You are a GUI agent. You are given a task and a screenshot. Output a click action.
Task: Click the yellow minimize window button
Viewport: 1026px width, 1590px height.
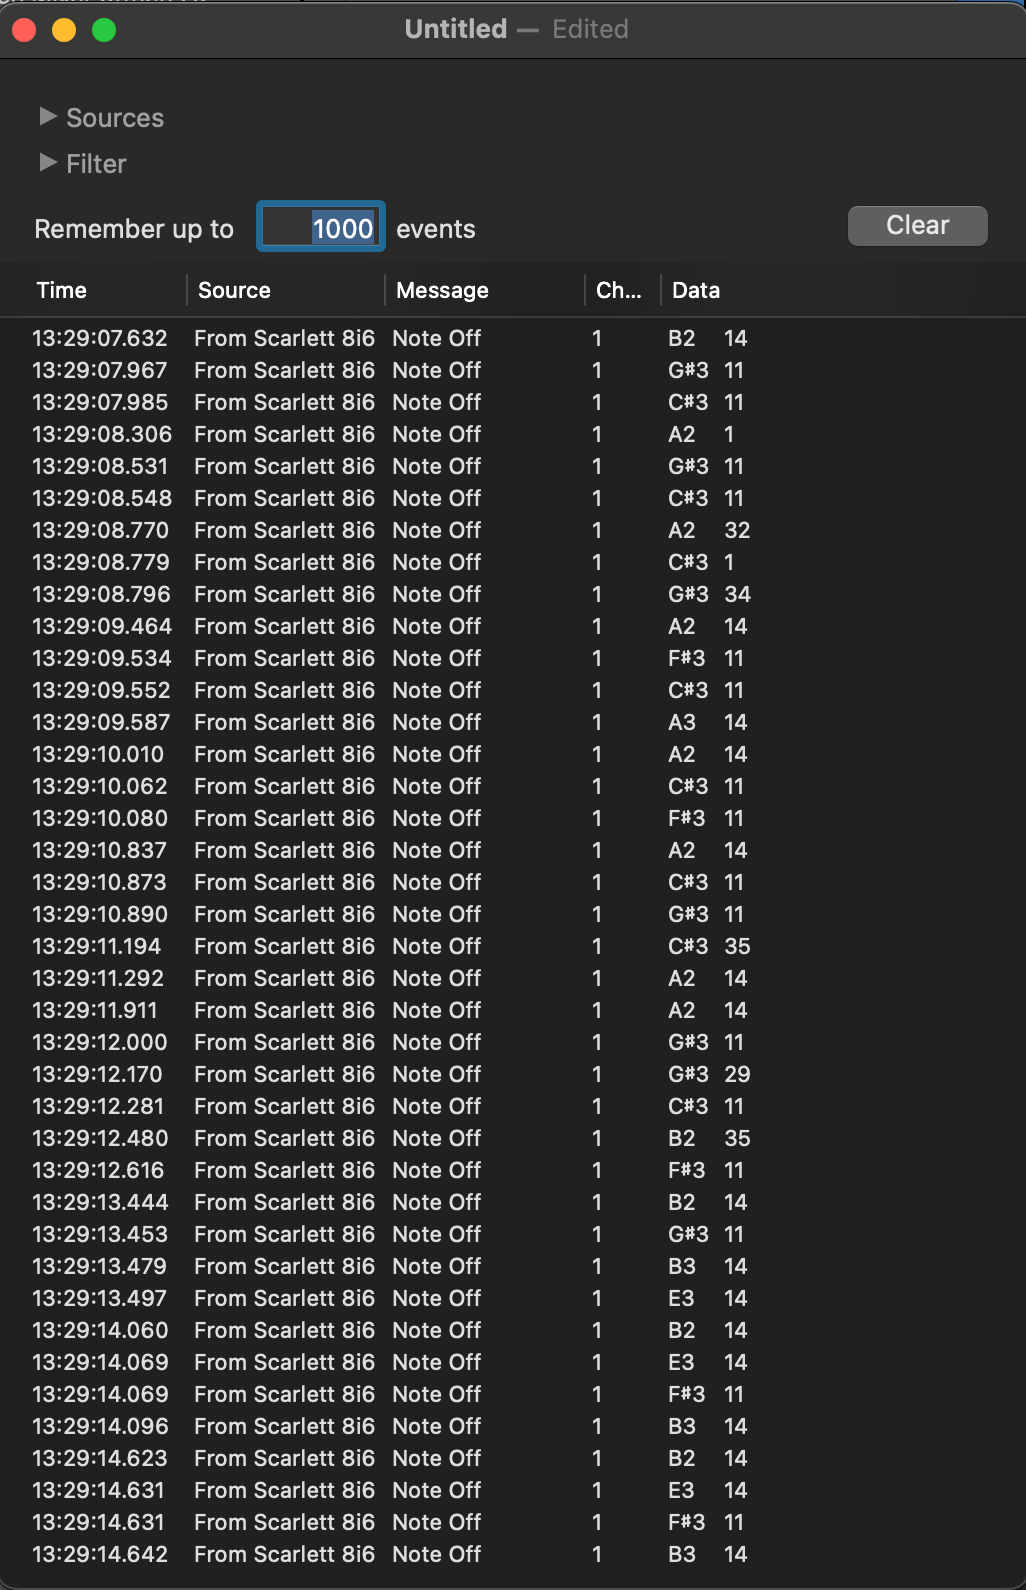click(64, 30)
